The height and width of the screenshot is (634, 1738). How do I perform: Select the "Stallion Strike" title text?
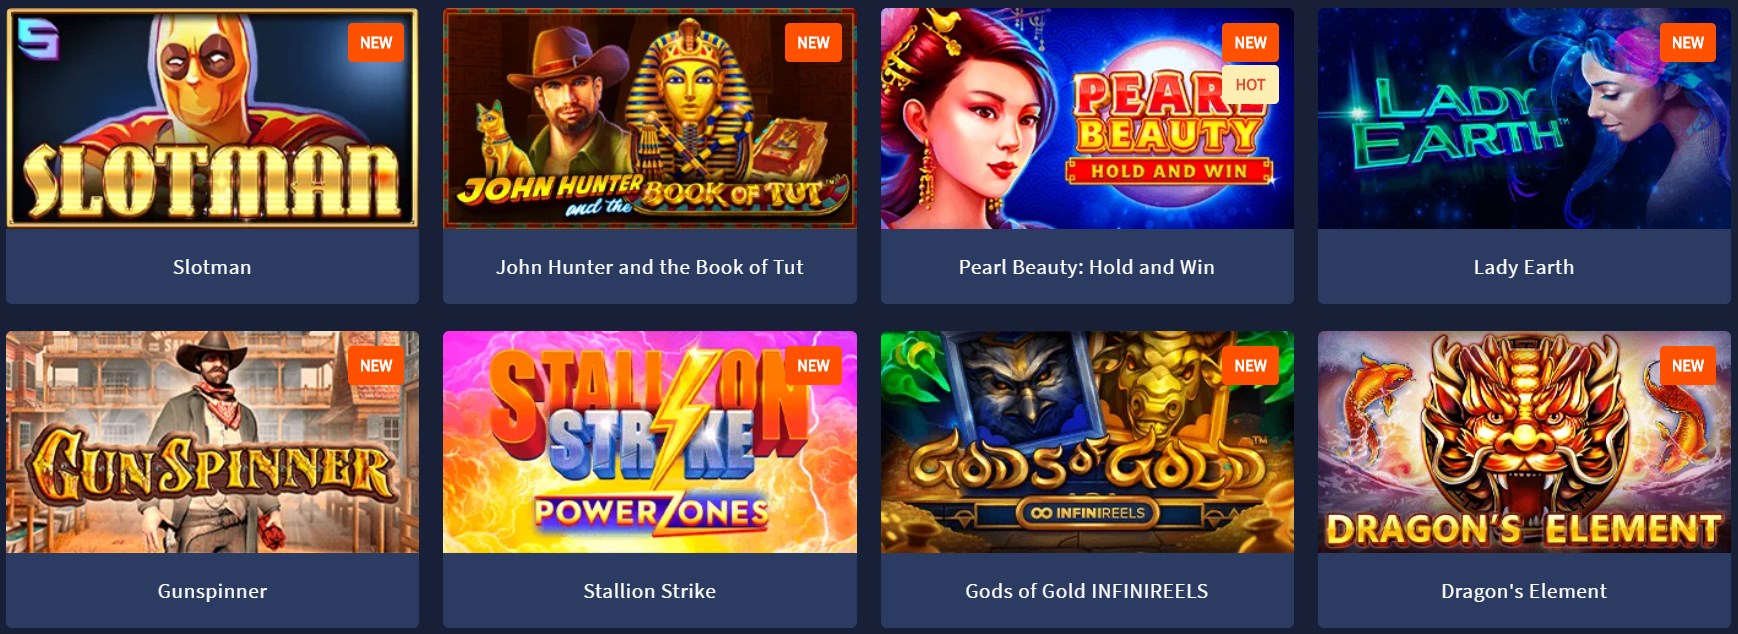coord(650,591)
